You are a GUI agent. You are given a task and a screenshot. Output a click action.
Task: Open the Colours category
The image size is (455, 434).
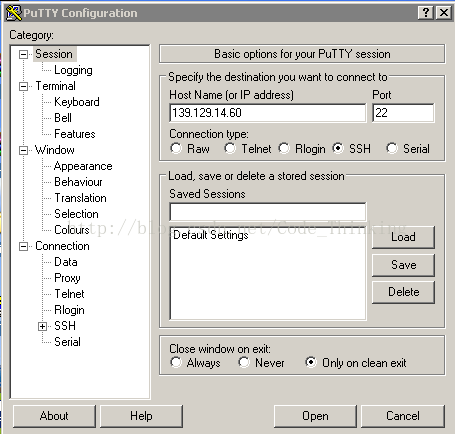[x=72, y=230]
